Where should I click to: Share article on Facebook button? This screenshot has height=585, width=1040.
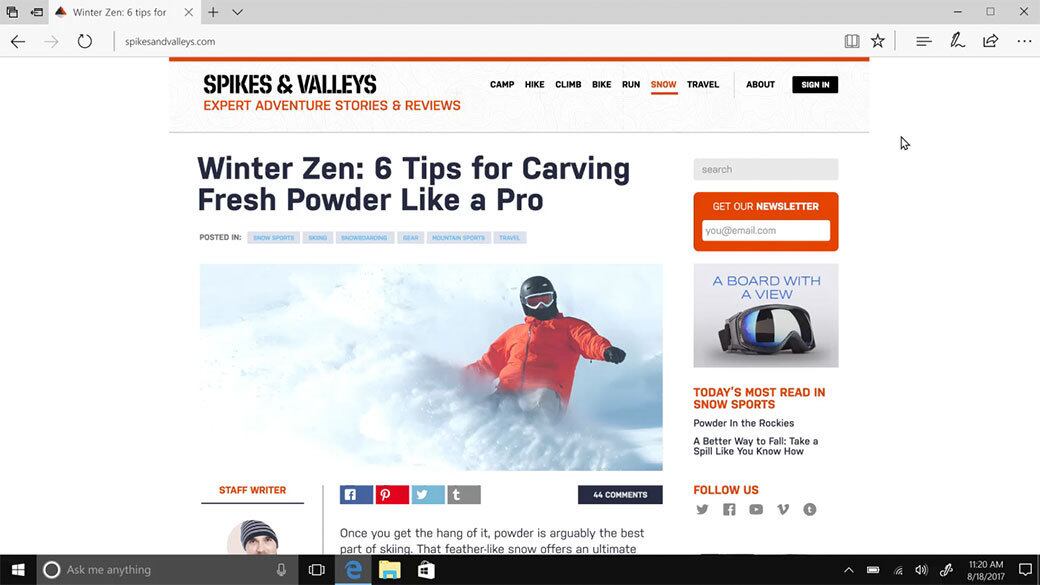click(x=356, y=495)
